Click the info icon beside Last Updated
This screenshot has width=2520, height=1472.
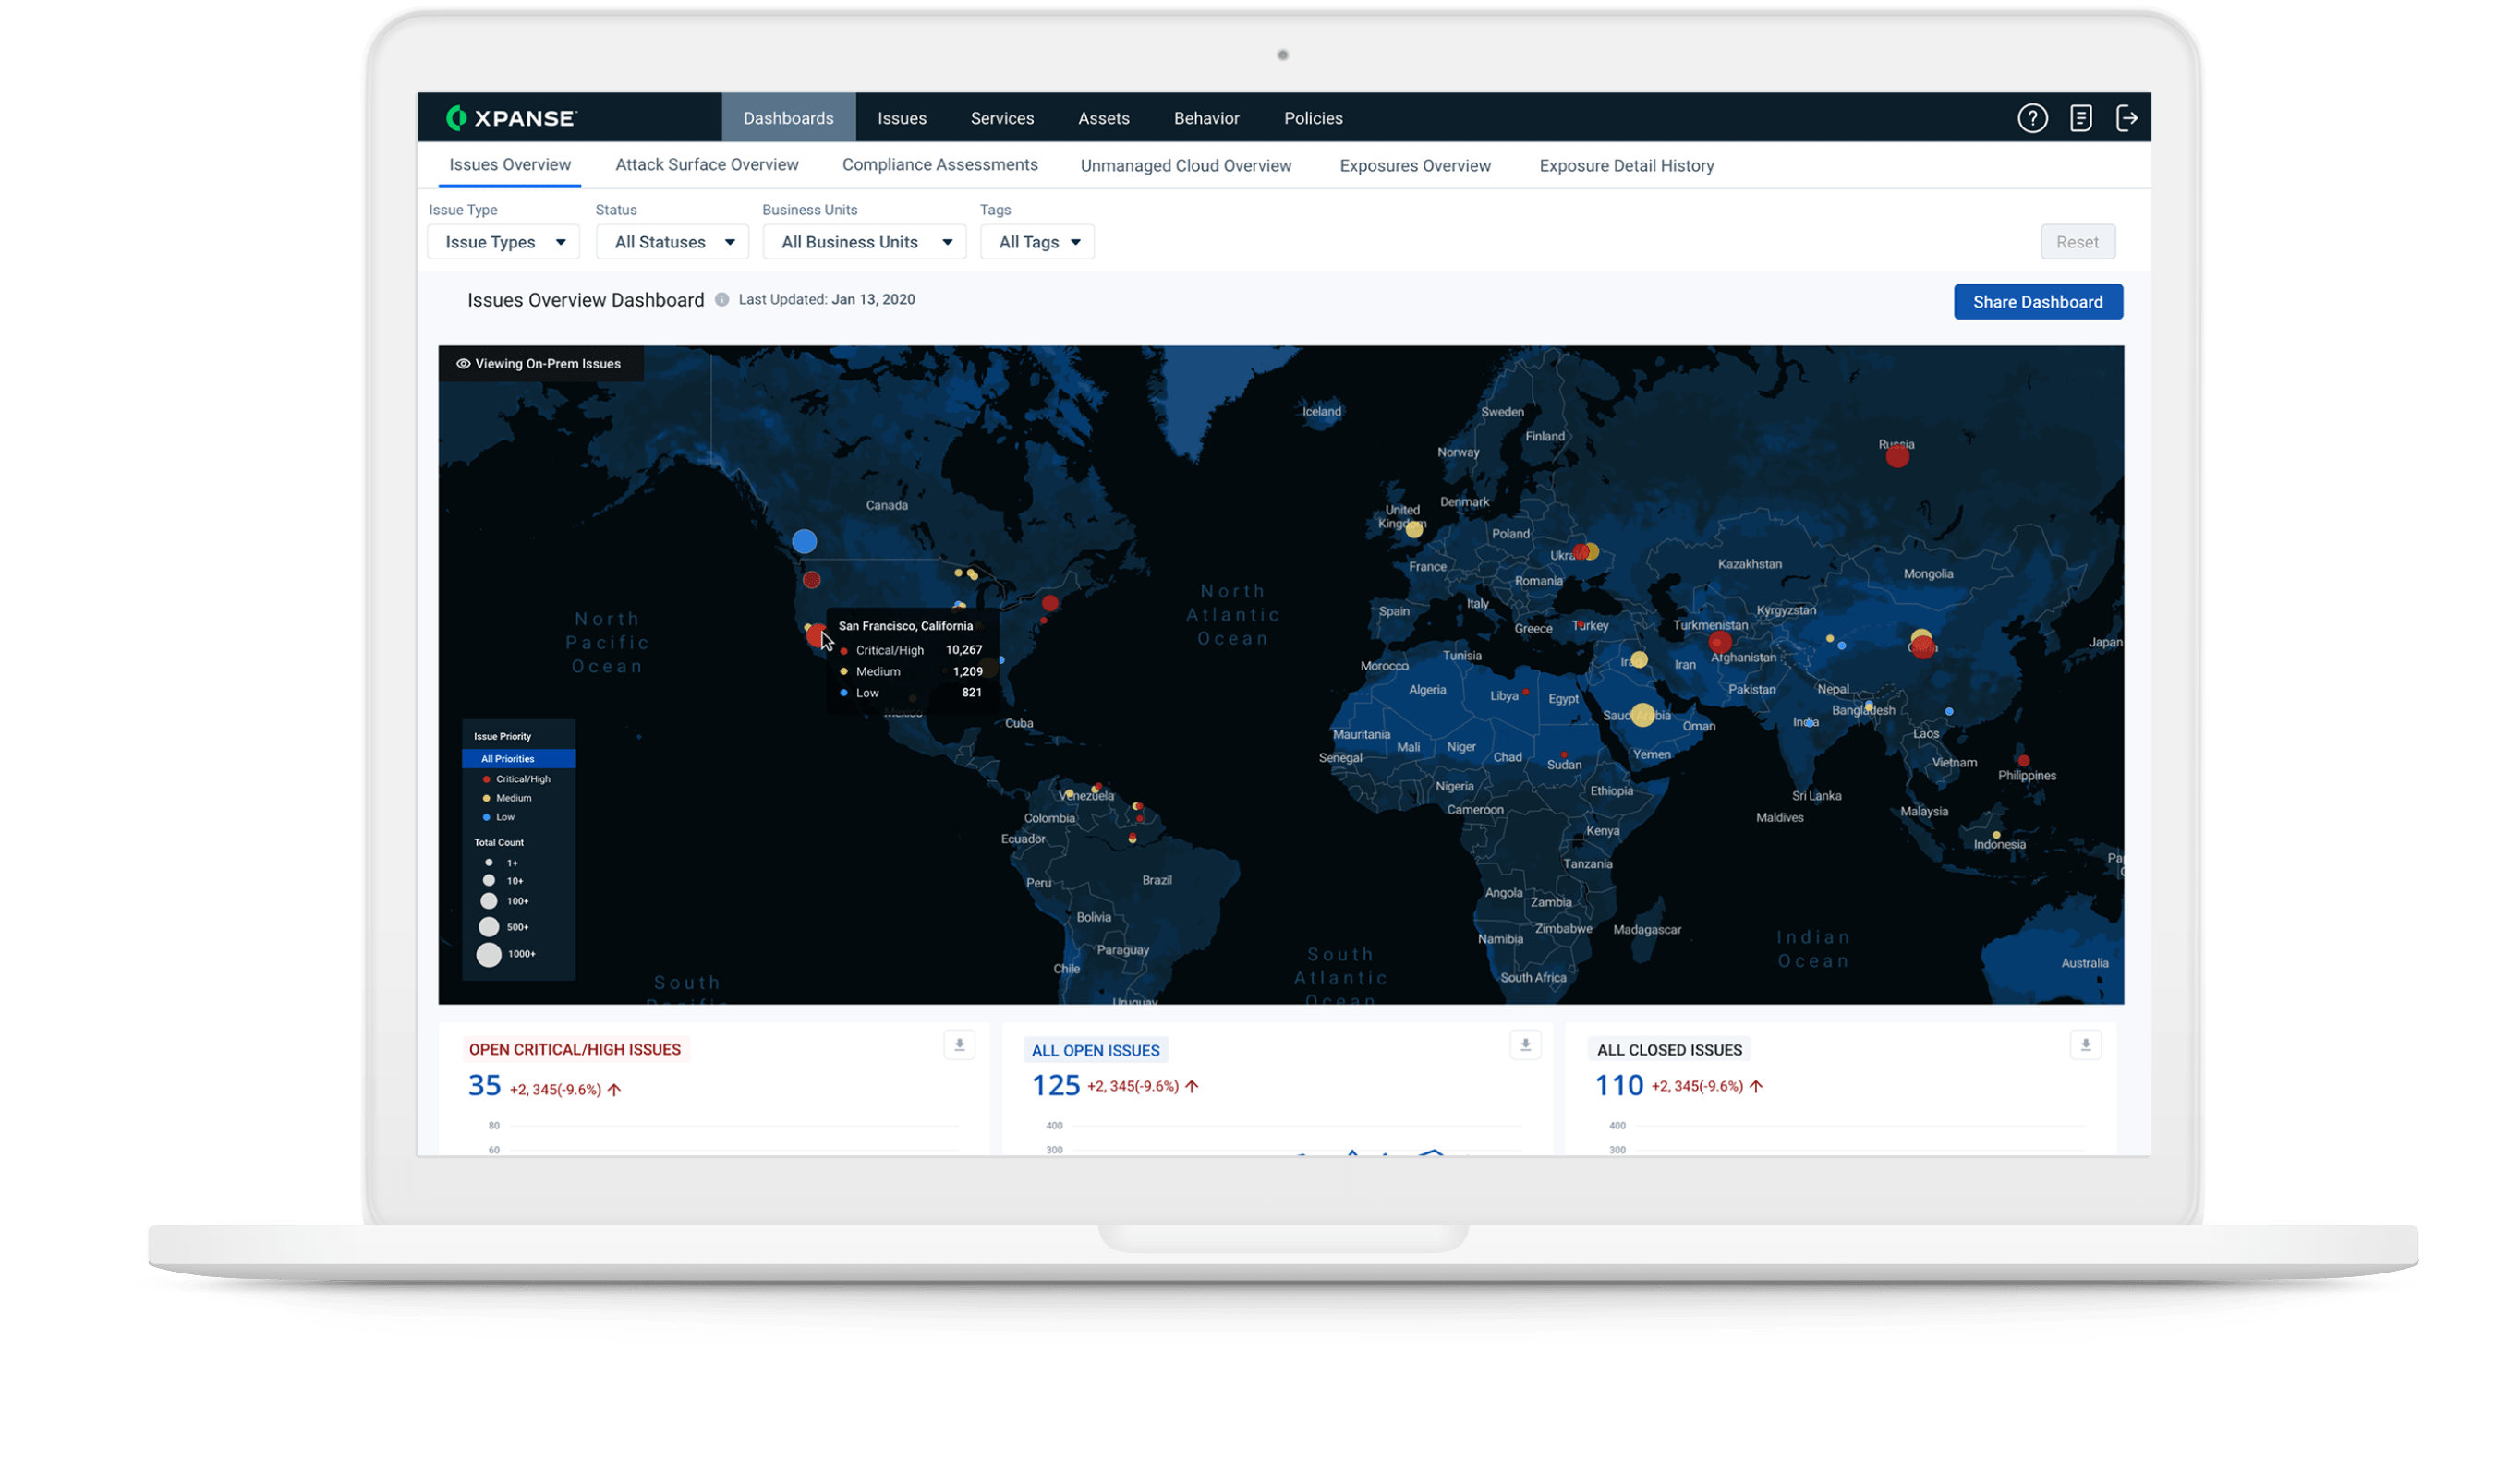click(x=722, y=299)
